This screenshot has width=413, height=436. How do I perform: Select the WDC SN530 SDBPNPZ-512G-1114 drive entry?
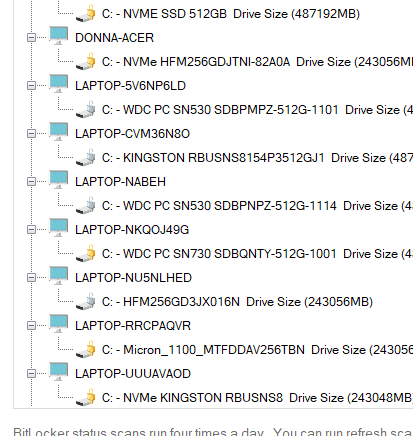point(257,206)
